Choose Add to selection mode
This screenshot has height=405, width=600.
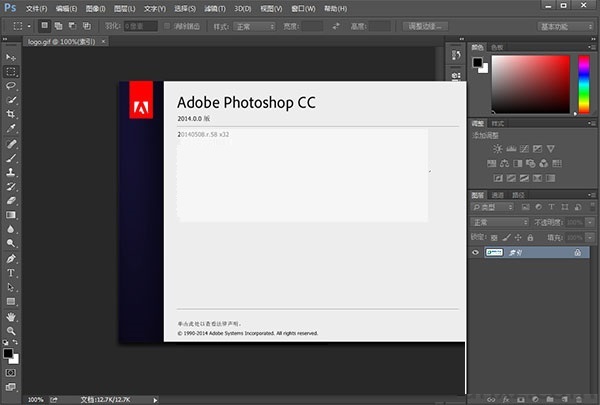[58, 26]
